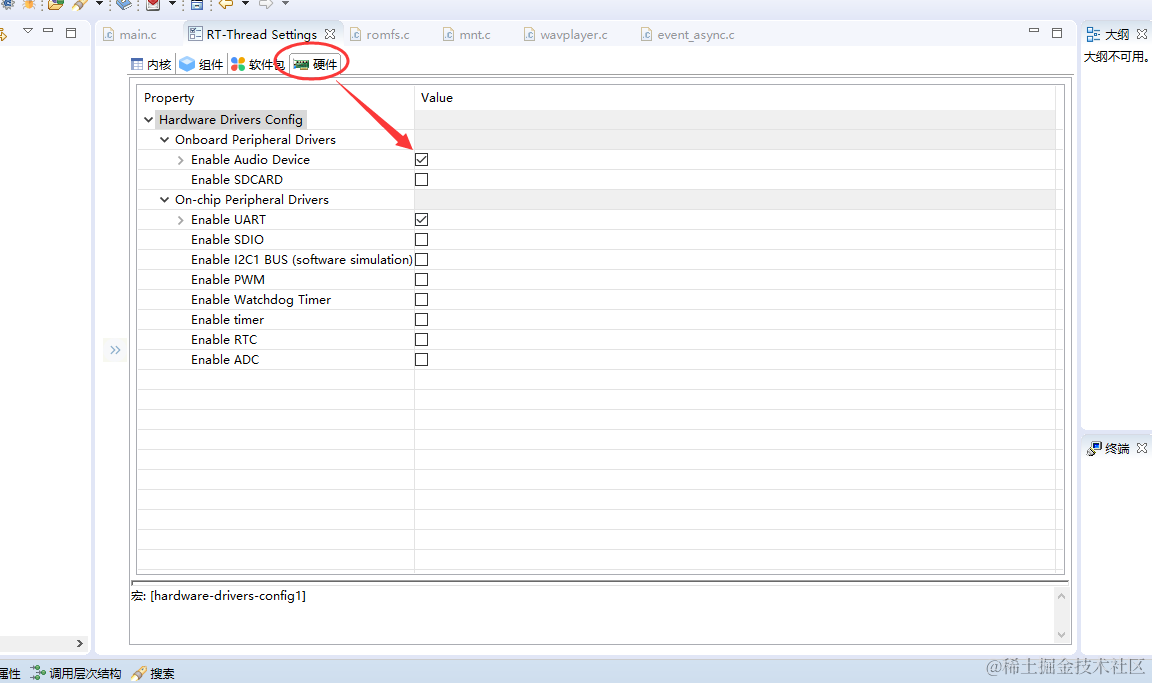Viewport: 1152px width, 683px height.
Task: Check the Enable RTC checkbox
Action: click(x=421, y=339)
